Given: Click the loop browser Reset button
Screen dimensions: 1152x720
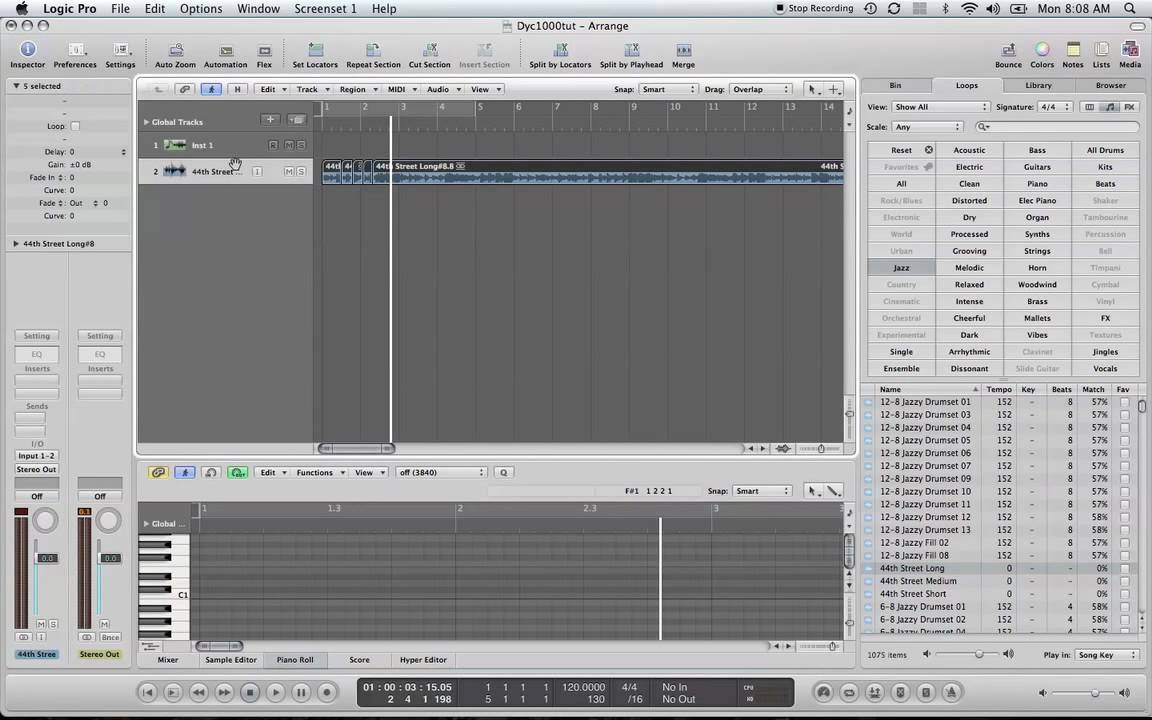Looking at the screenshot, I should (901, 150).
